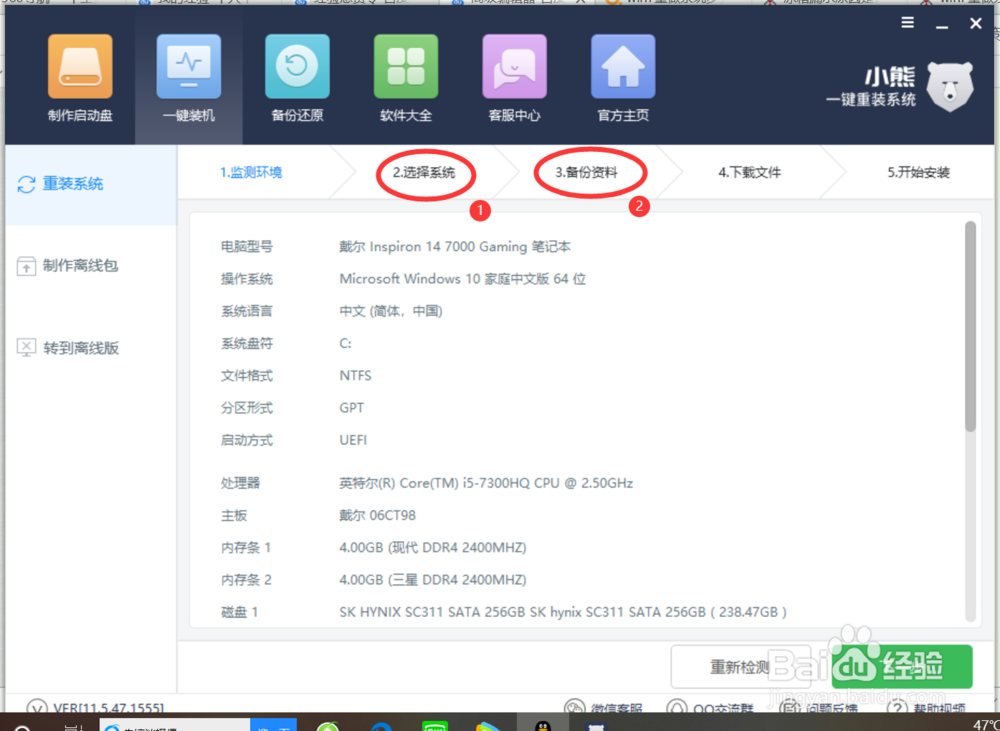The height and width of the screenshot is (731, 1000).
Task: Proceed to step 2.选择系统
Action: [426, 171]
